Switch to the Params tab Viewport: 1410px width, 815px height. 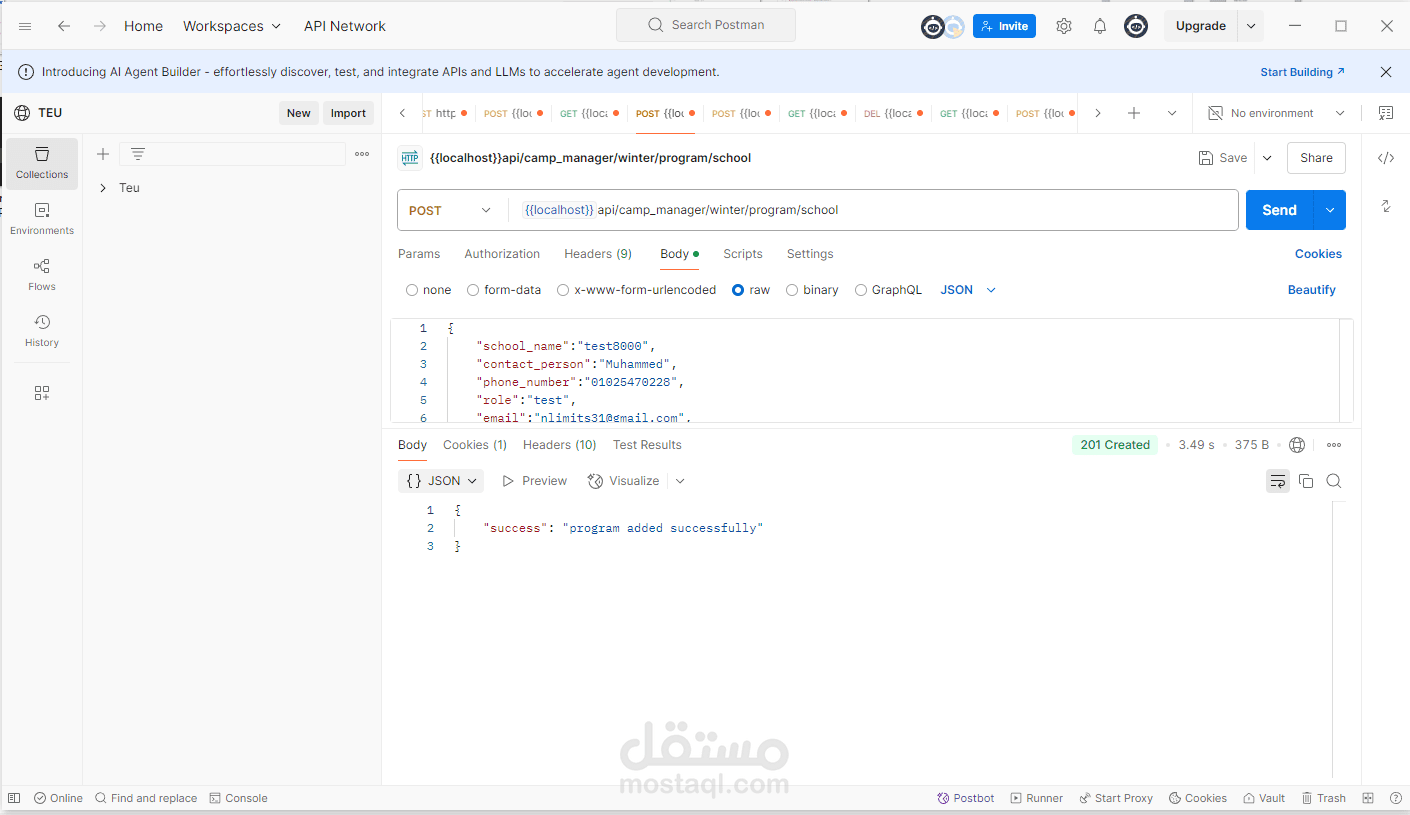pyautogui.click(x=419, y=254)
